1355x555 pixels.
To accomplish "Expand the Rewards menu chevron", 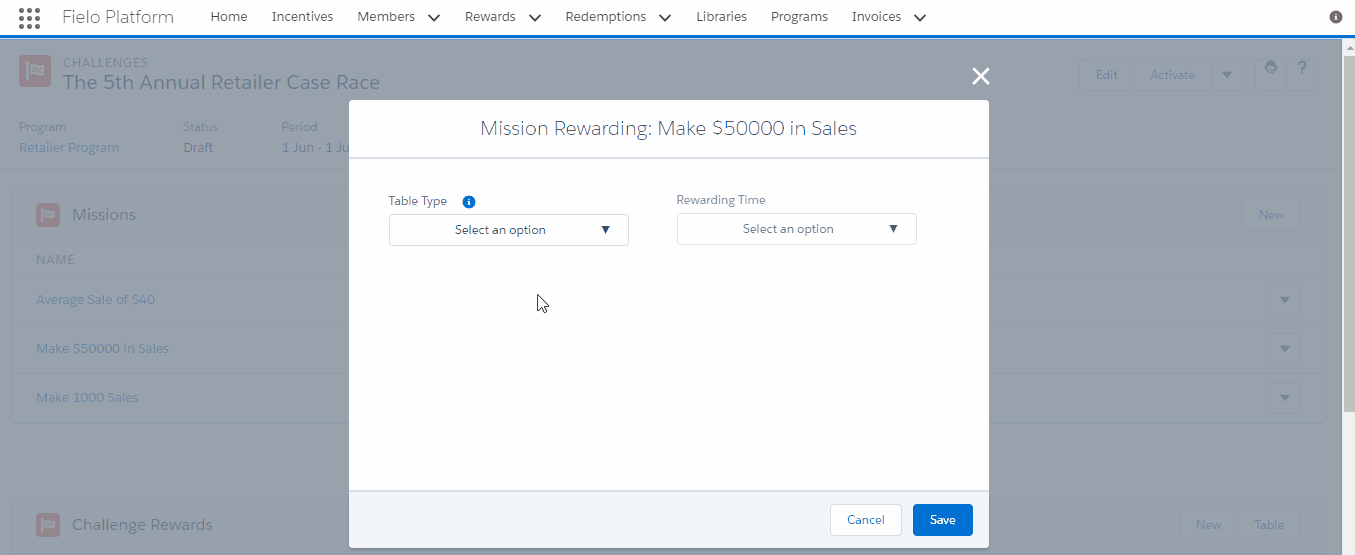I will click(x=534, y=18).
